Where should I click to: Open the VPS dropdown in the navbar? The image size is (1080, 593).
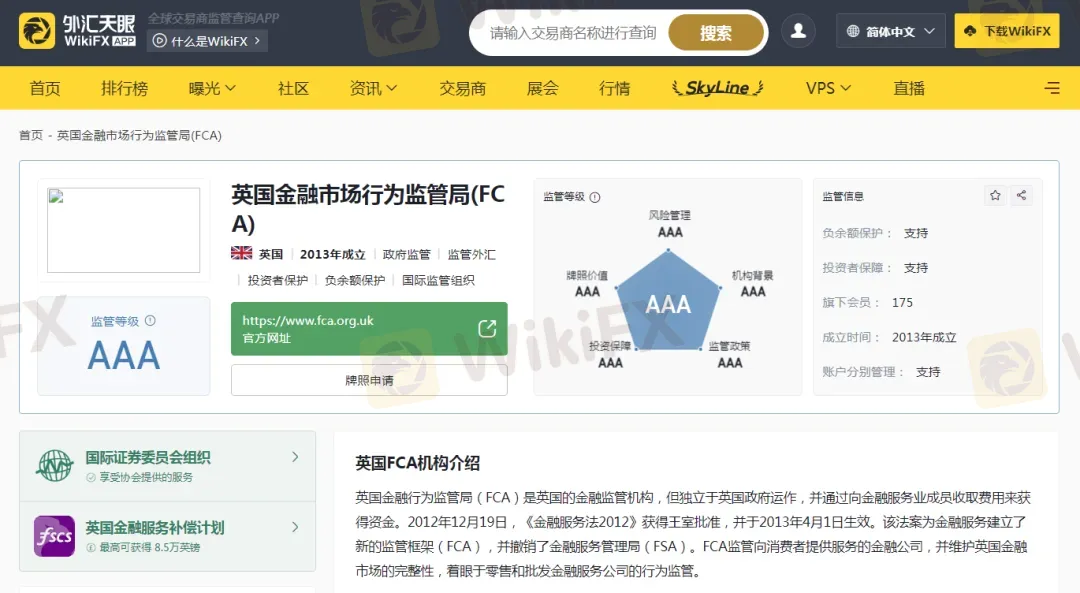[827, 88]
